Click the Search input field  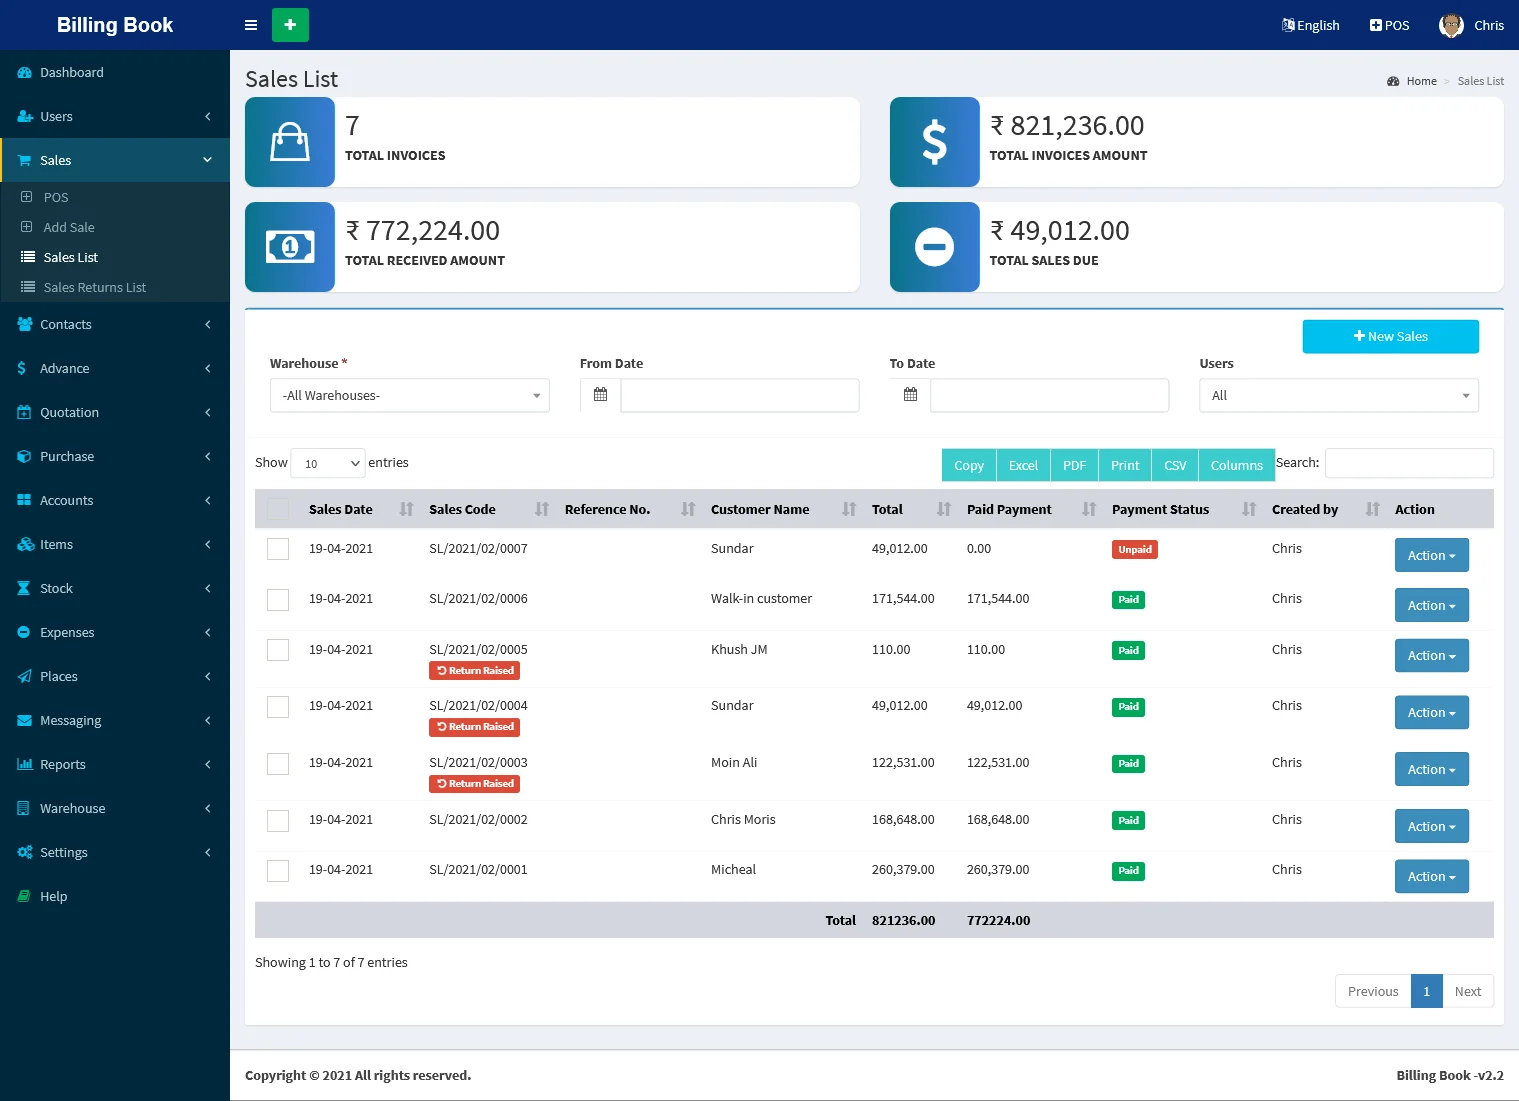pos(1409,463)
